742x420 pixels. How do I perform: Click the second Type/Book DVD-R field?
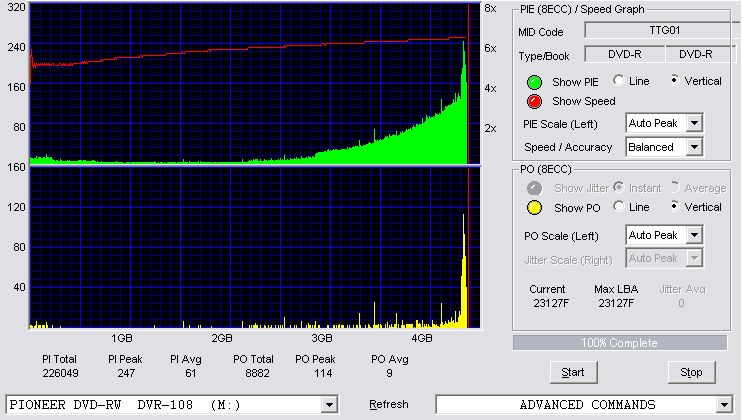[x=700, y=54]
